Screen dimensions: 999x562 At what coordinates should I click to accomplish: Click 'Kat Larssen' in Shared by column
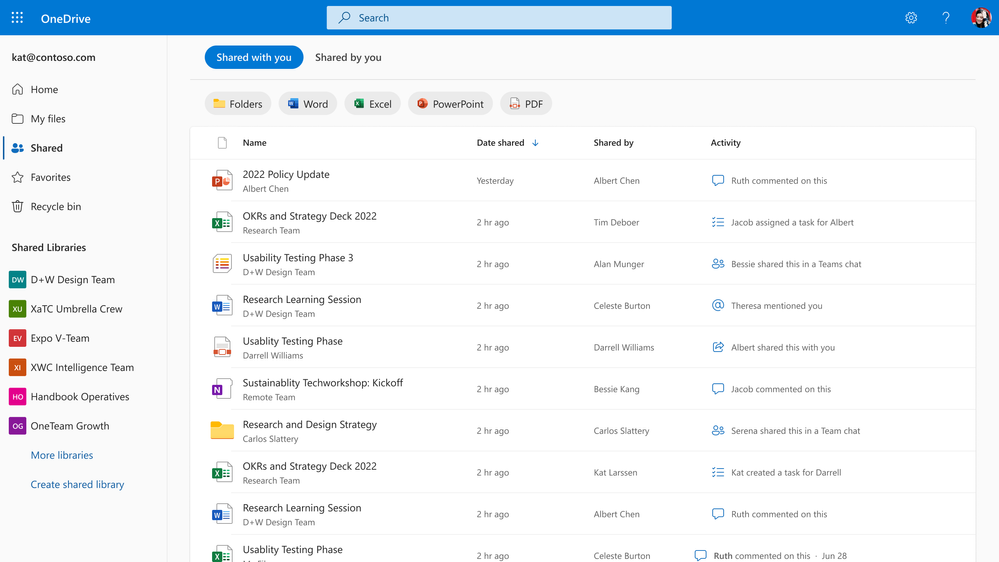pyautogui.click(x=615, y=472)
